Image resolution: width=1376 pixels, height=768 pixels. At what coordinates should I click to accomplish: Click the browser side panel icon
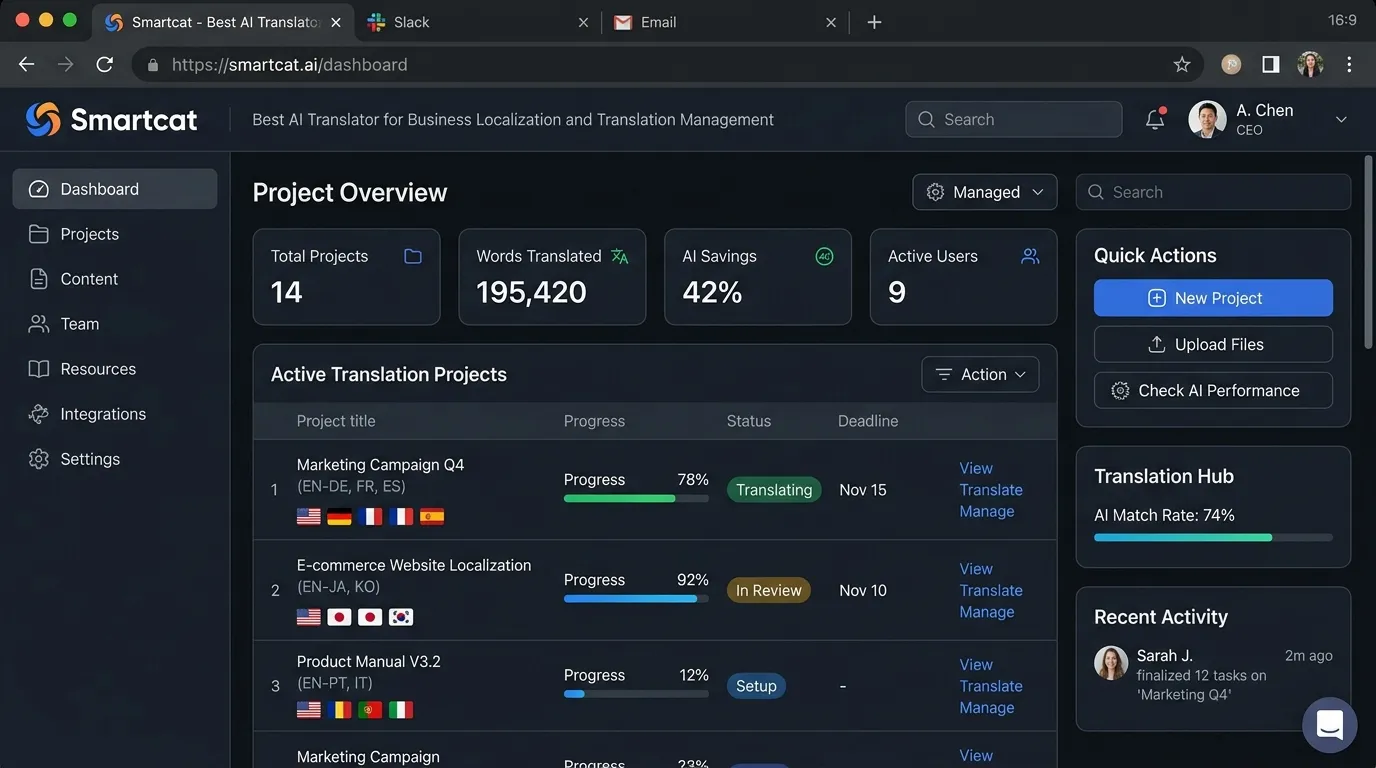1270,64
